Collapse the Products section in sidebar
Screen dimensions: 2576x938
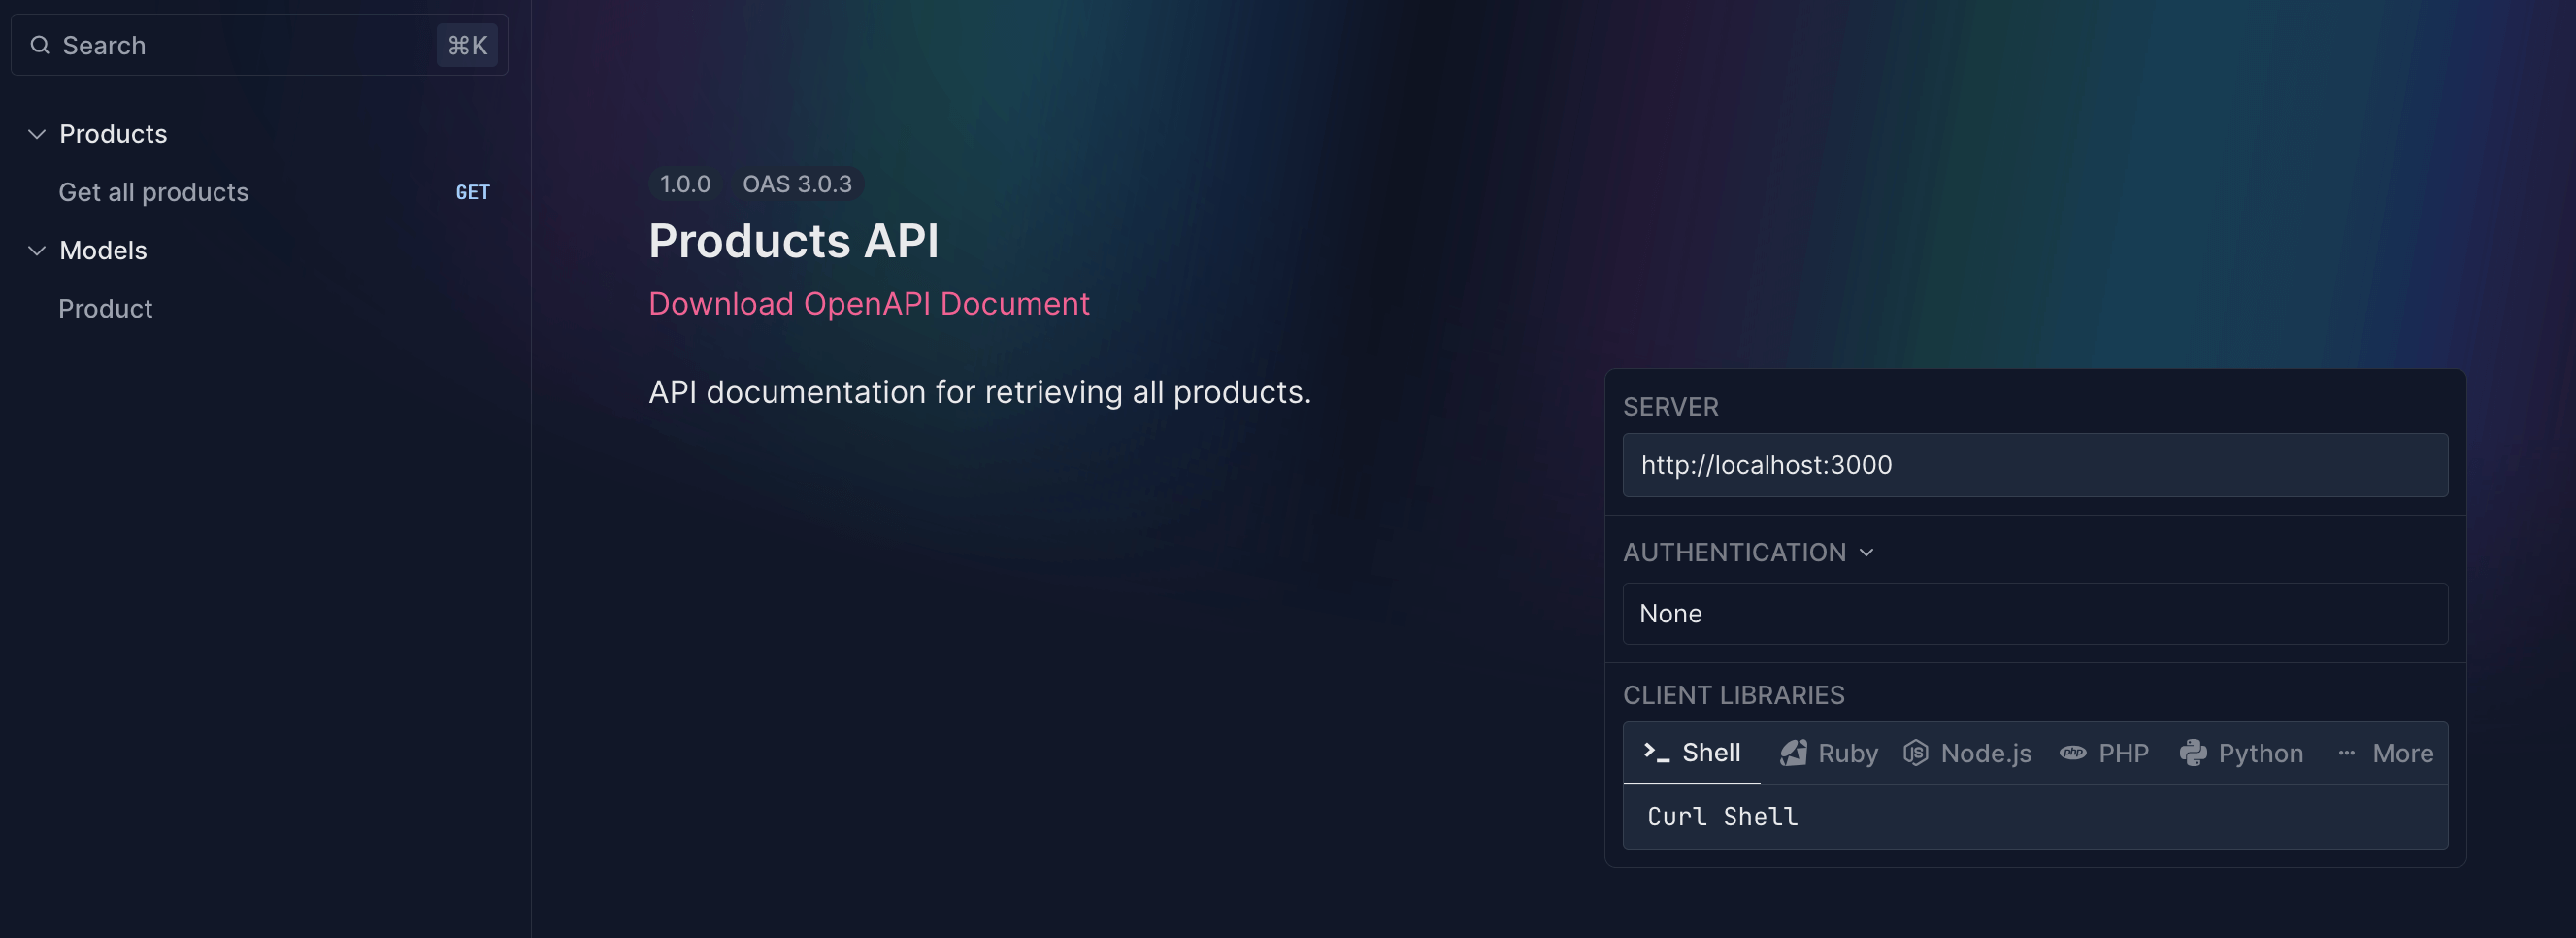pos(36,134)
